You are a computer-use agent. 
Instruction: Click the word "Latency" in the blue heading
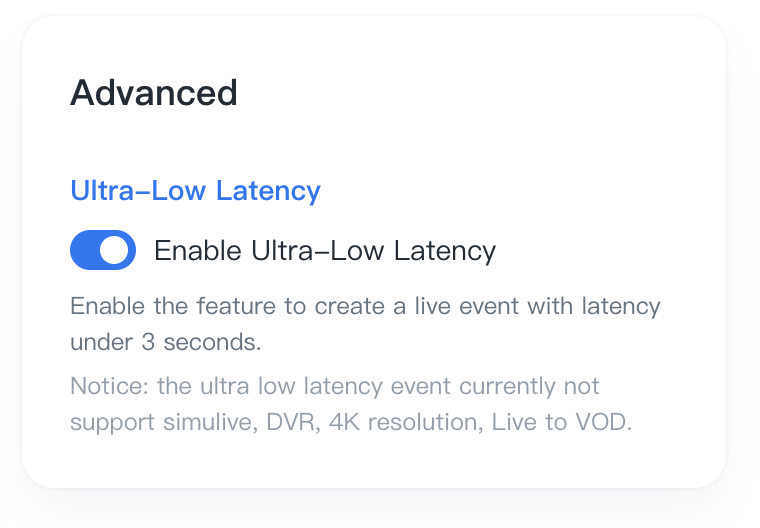[x=275, y=190]
